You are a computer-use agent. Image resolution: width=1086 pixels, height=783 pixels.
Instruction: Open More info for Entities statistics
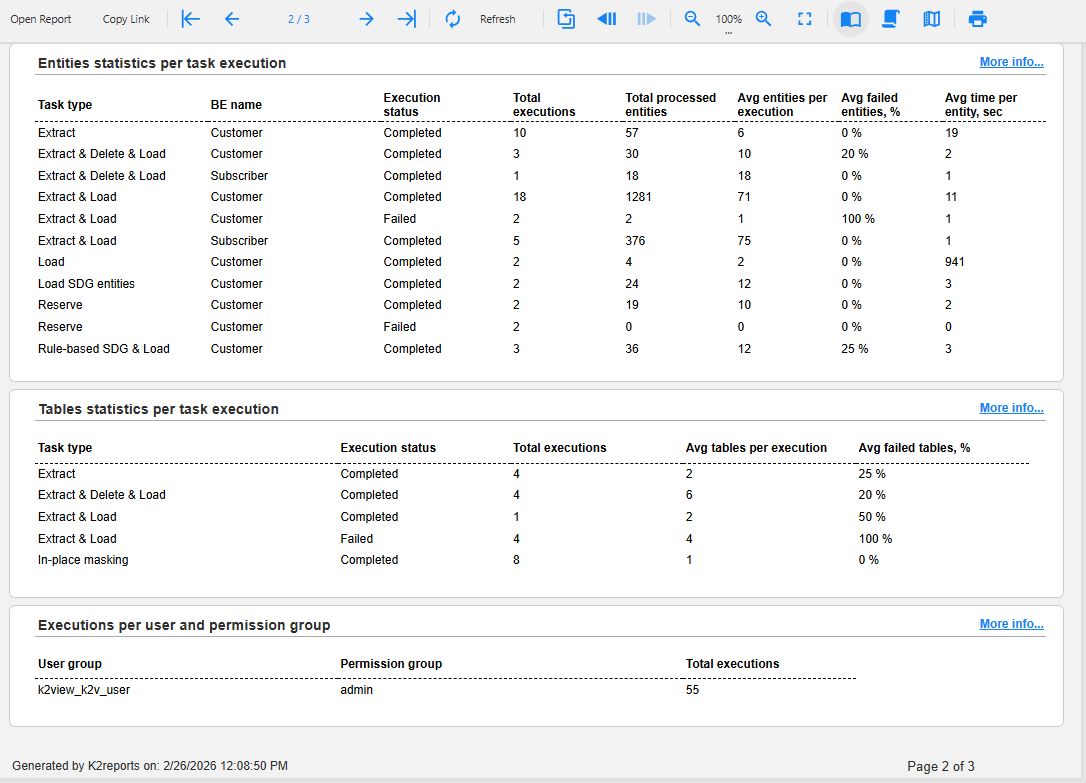1011,62
